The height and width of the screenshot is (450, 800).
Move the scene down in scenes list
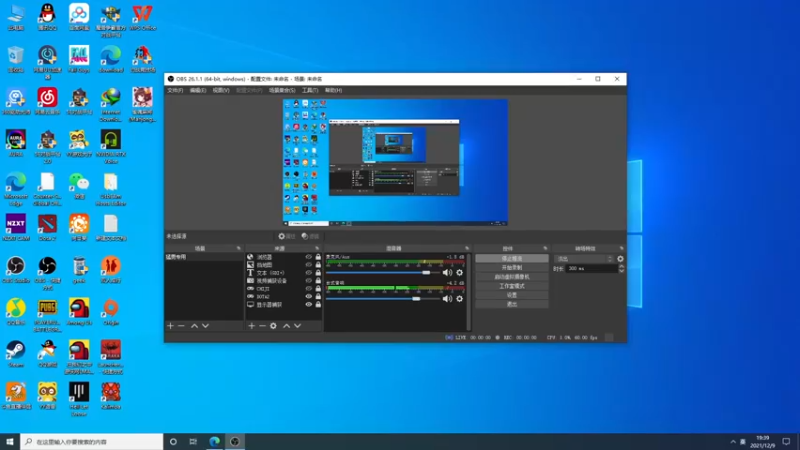pyautogui.click(x=205, y=326)
